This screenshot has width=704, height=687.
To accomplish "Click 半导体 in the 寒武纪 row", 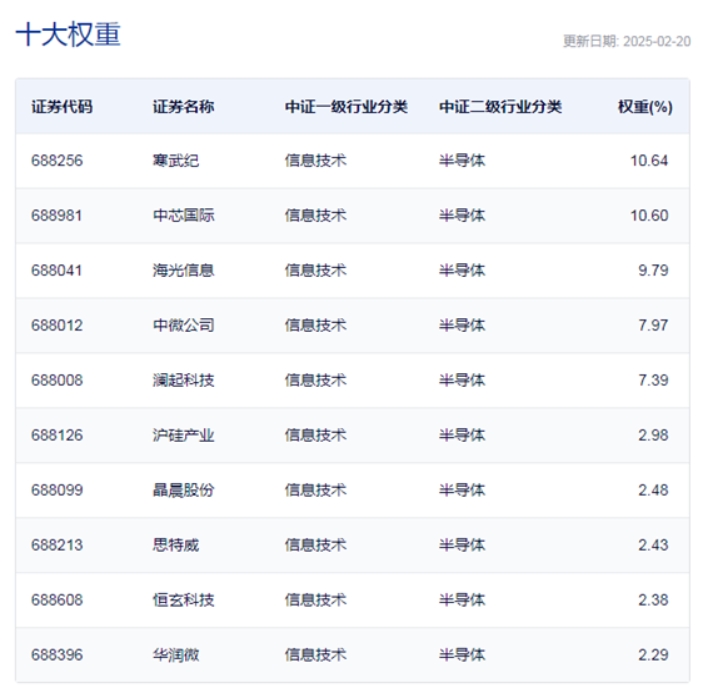I will pos(462,161).
